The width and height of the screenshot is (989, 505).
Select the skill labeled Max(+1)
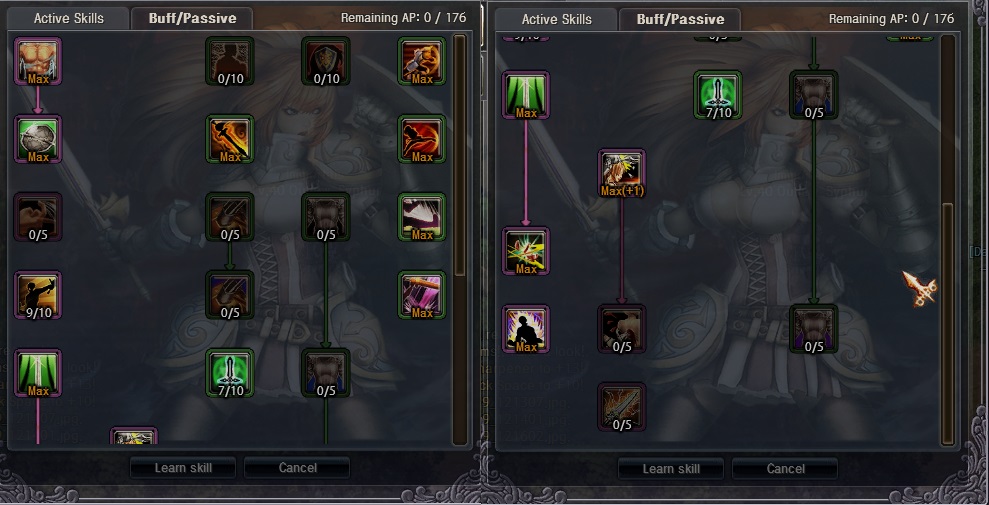[x=622, y=173]
